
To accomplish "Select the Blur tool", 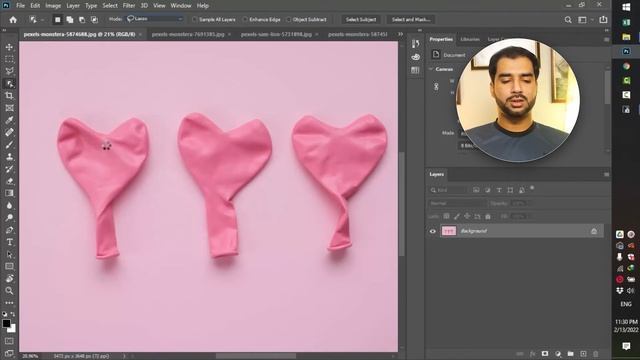I will click(9, 205).
